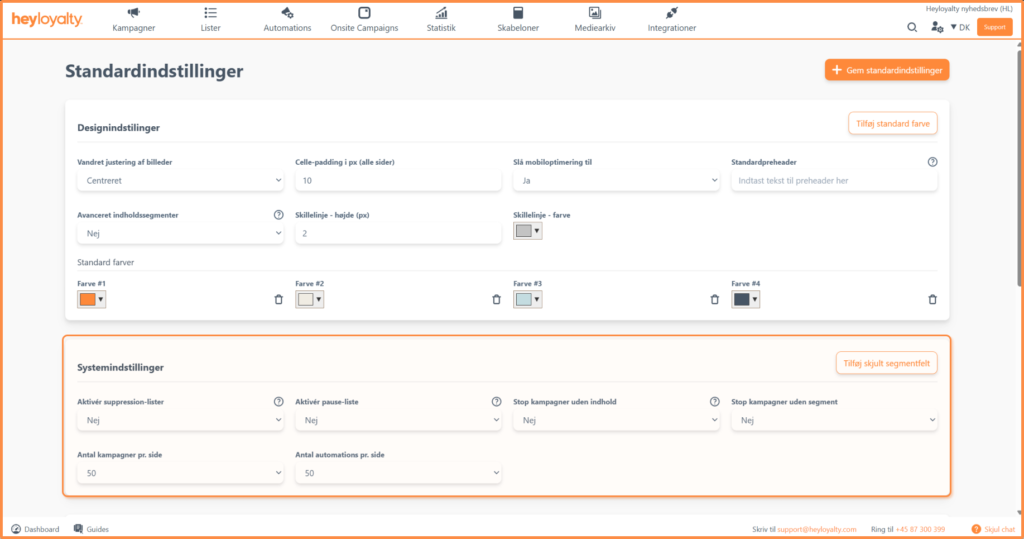Show help for Aktivér suppression-lister

pyautogui.click(x=278, y=402)
